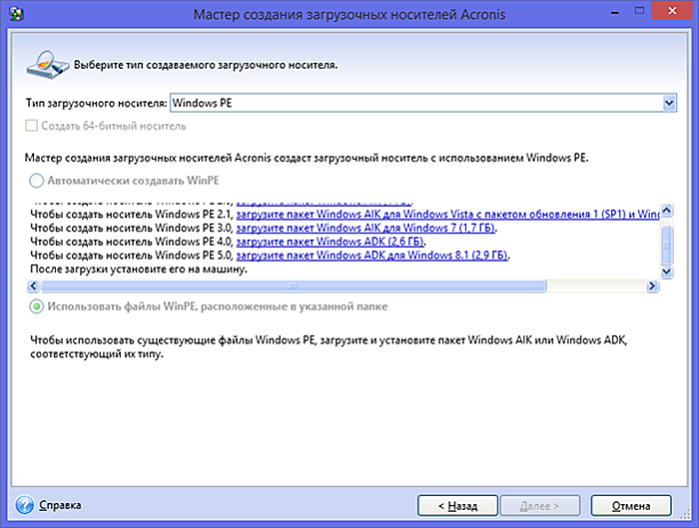Enable the 'Создать 64-битный носитель' checkbox
The width and height of the screenshot is (699, 528).
[x=32, y=126]
